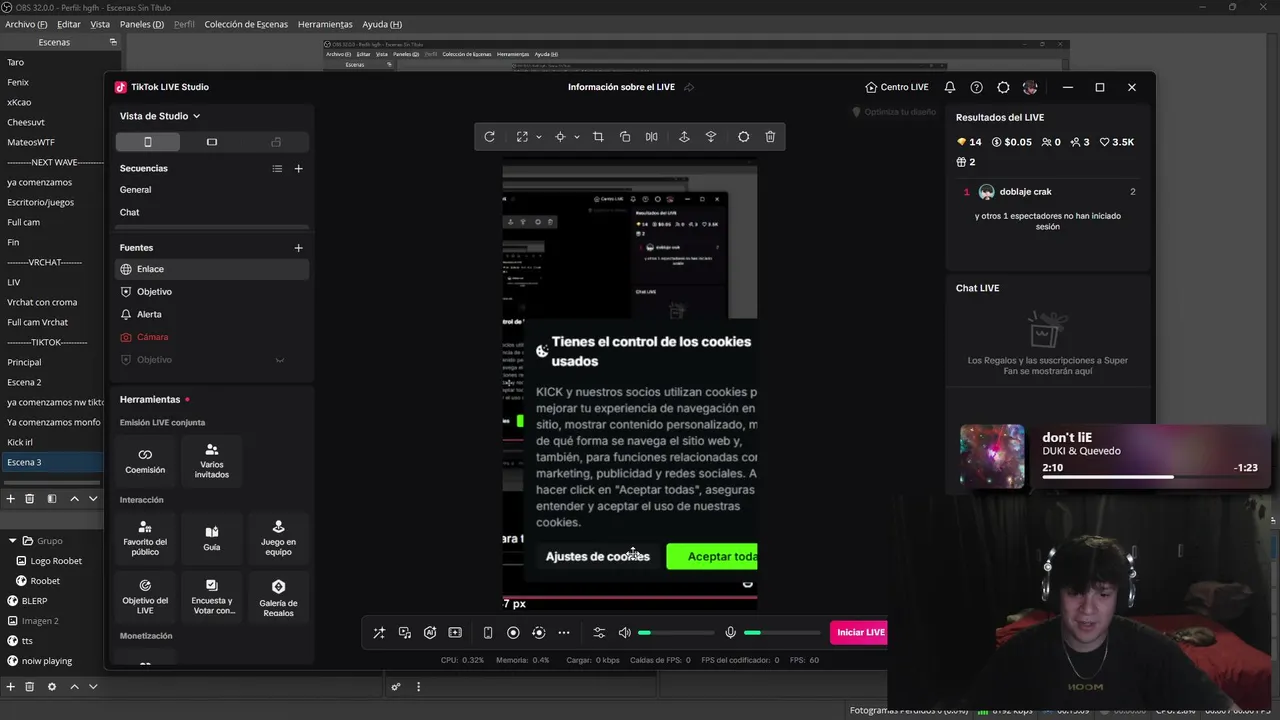Image resolution: width=1280 pixels, height=720 pixels.
Task: Add a new sequence with the plus
Action: pos(298,168)
